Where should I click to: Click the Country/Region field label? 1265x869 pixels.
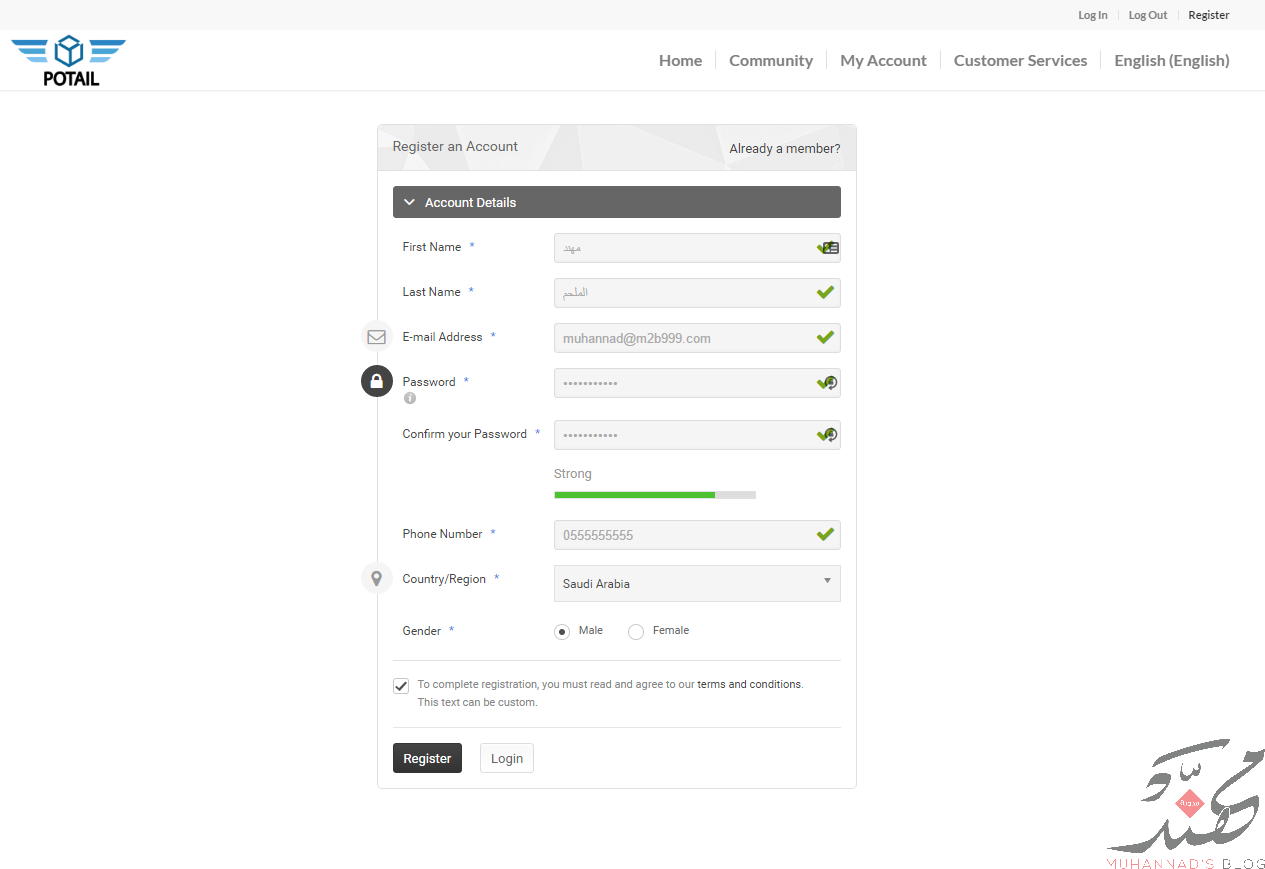click(444, 579)
